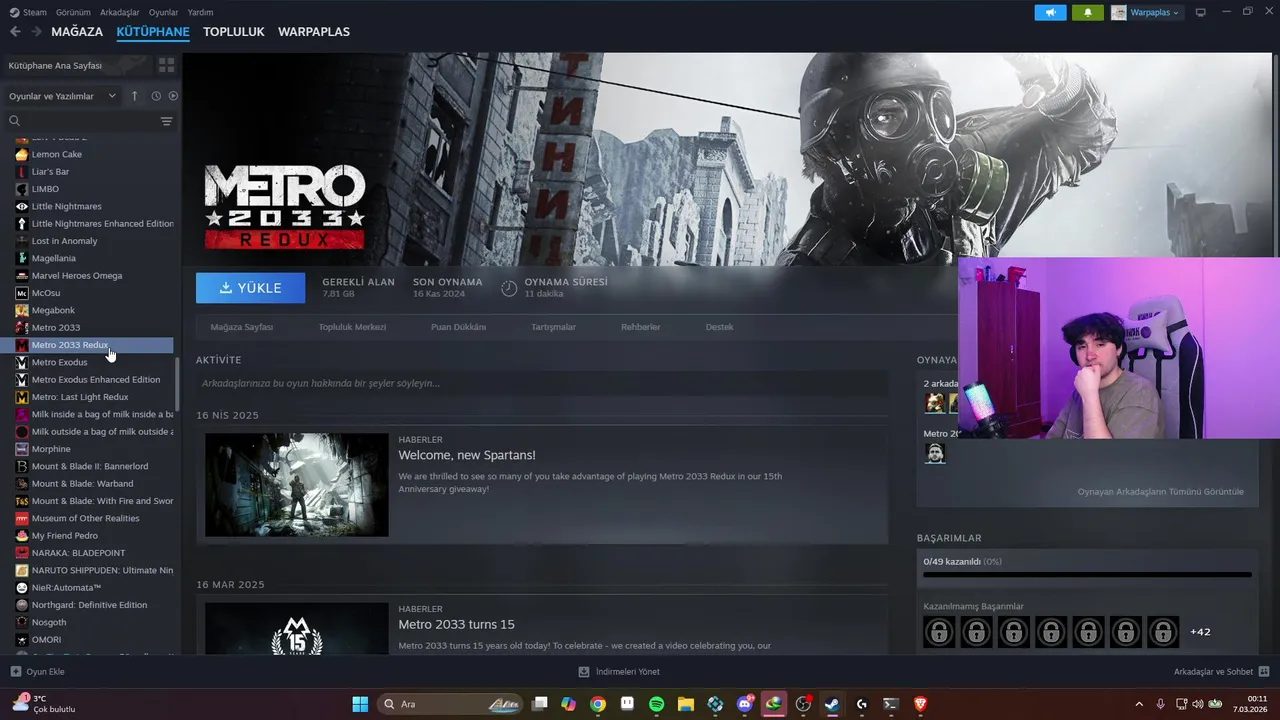Open İndirmeleri Yönet downloads manager

pos(619,672)
